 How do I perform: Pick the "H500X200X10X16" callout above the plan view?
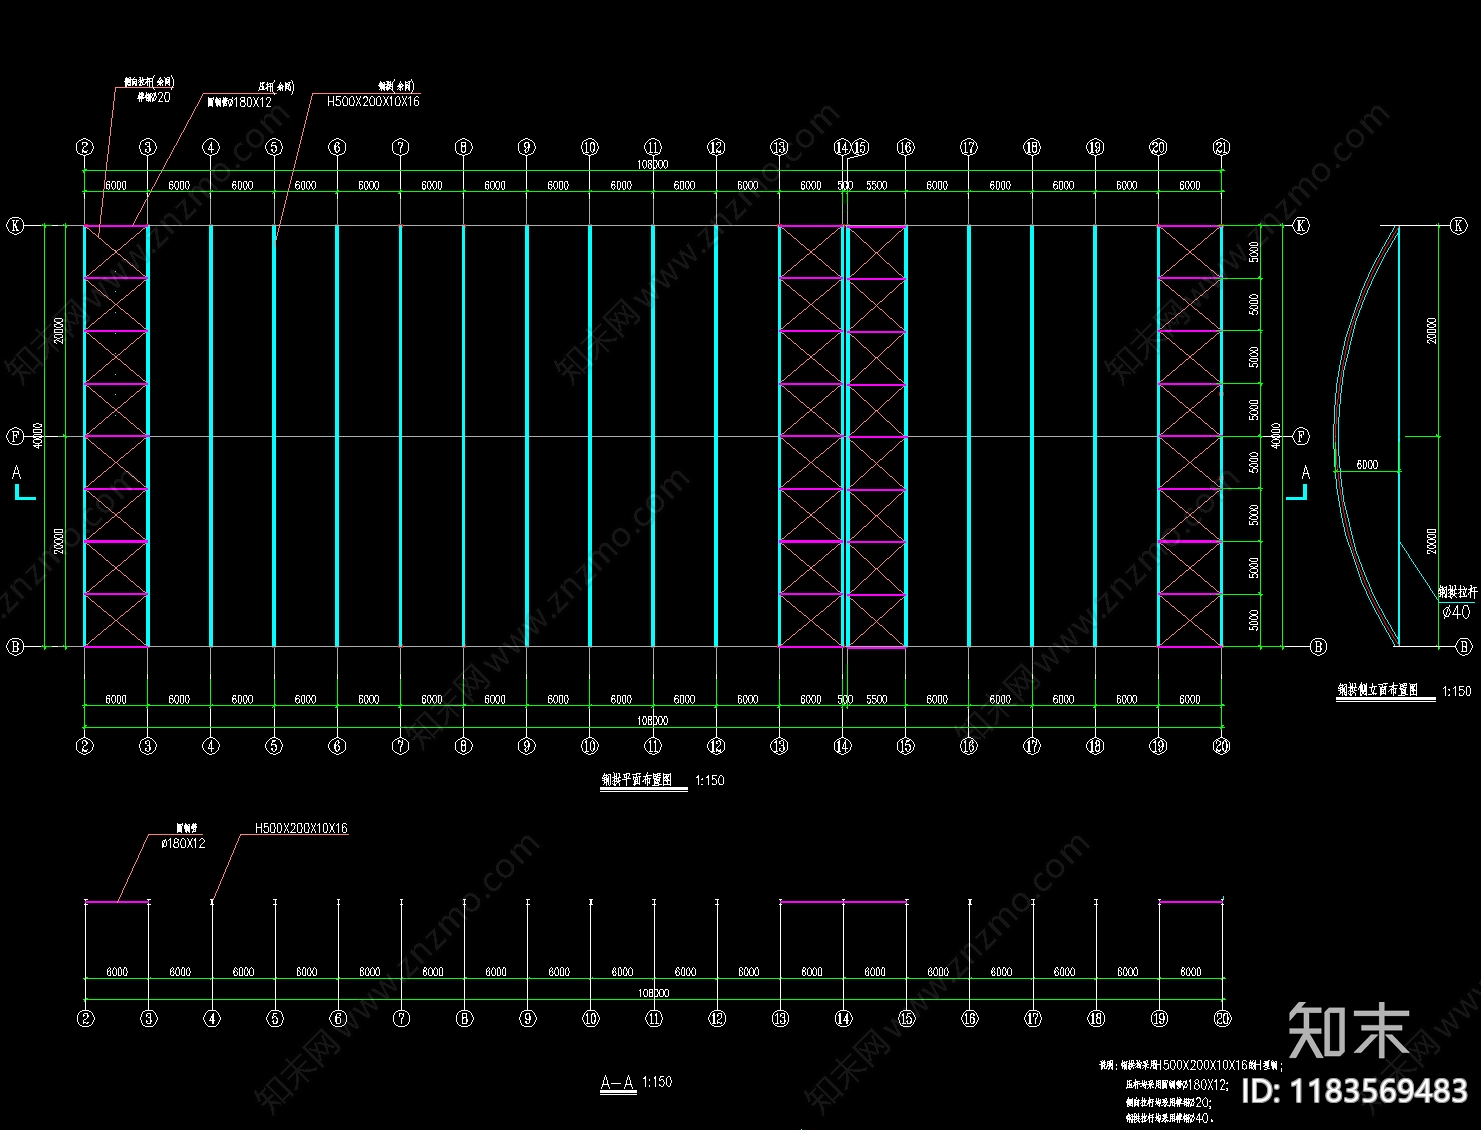[x=373, y=101]
